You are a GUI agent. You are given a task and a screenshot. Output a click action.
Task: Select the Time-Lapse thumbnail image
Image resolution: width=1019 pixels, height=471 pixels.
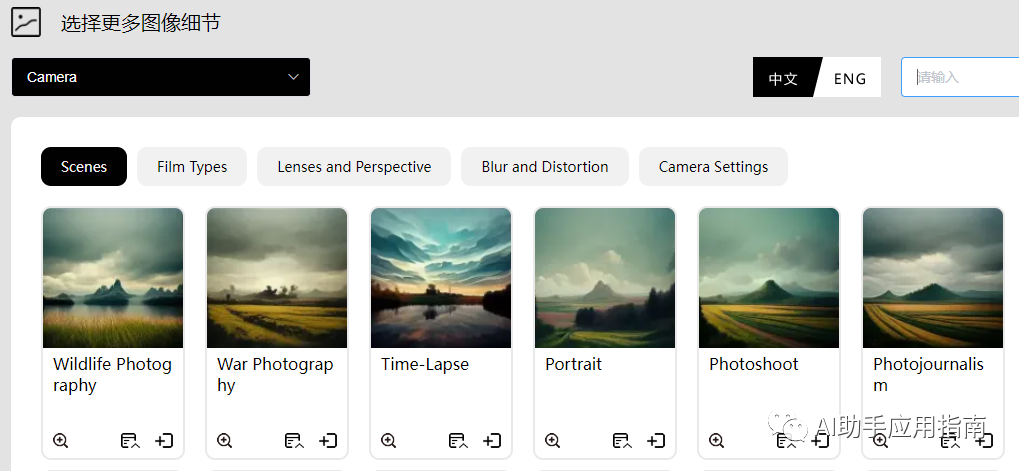[441, 278]
